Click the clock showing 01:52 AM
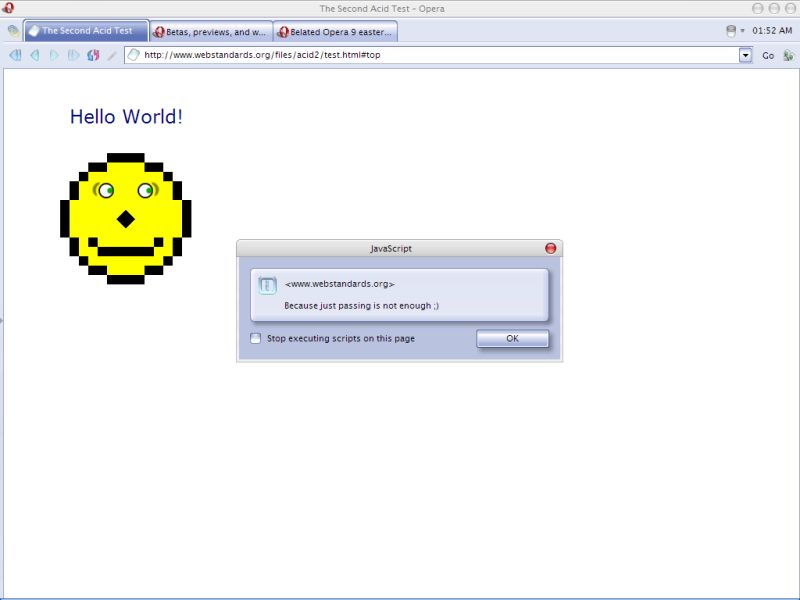The width and height of the screenshot is (800, 600). pyautogui.click(x=772, y=31)
